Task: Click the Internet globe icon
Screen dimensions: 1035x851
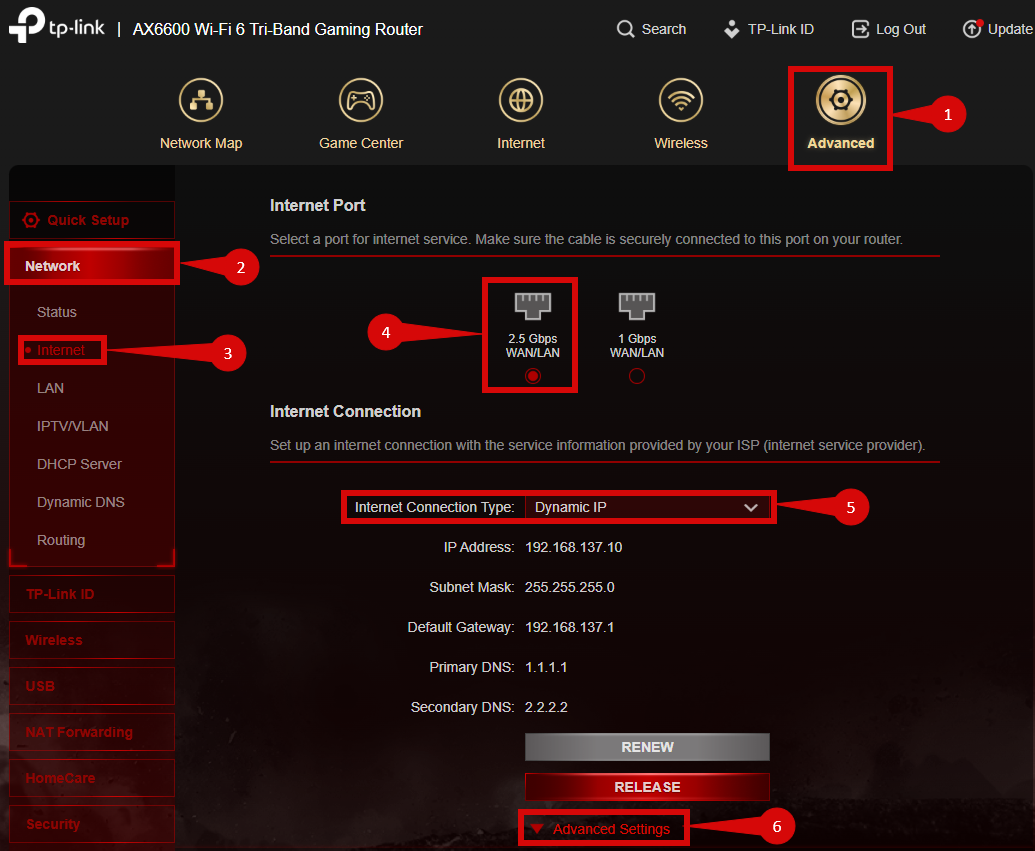Action: pyautogui.click(x=521, y=100)
